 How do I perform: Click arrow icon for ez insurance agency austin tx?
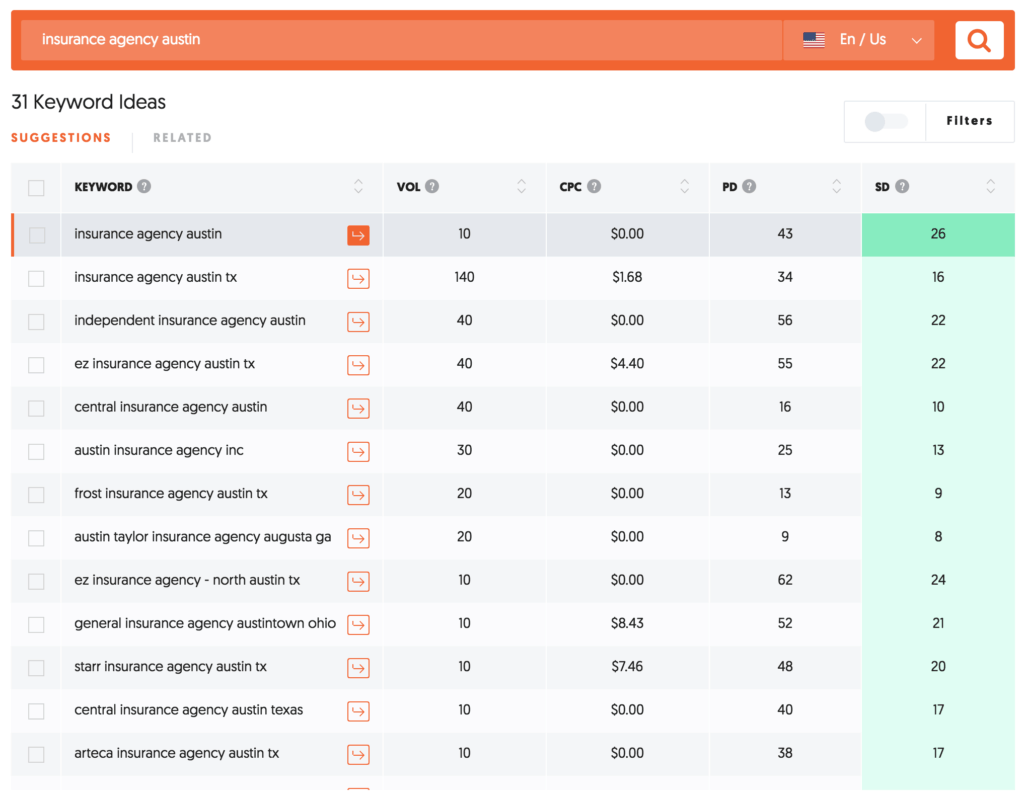[358, 365]
